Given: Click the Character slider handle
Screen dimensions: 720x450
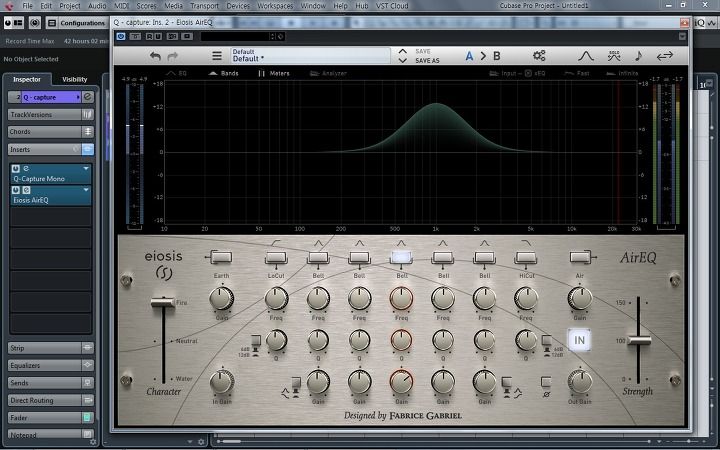Looking at the screenshot, I should (163, 302).
